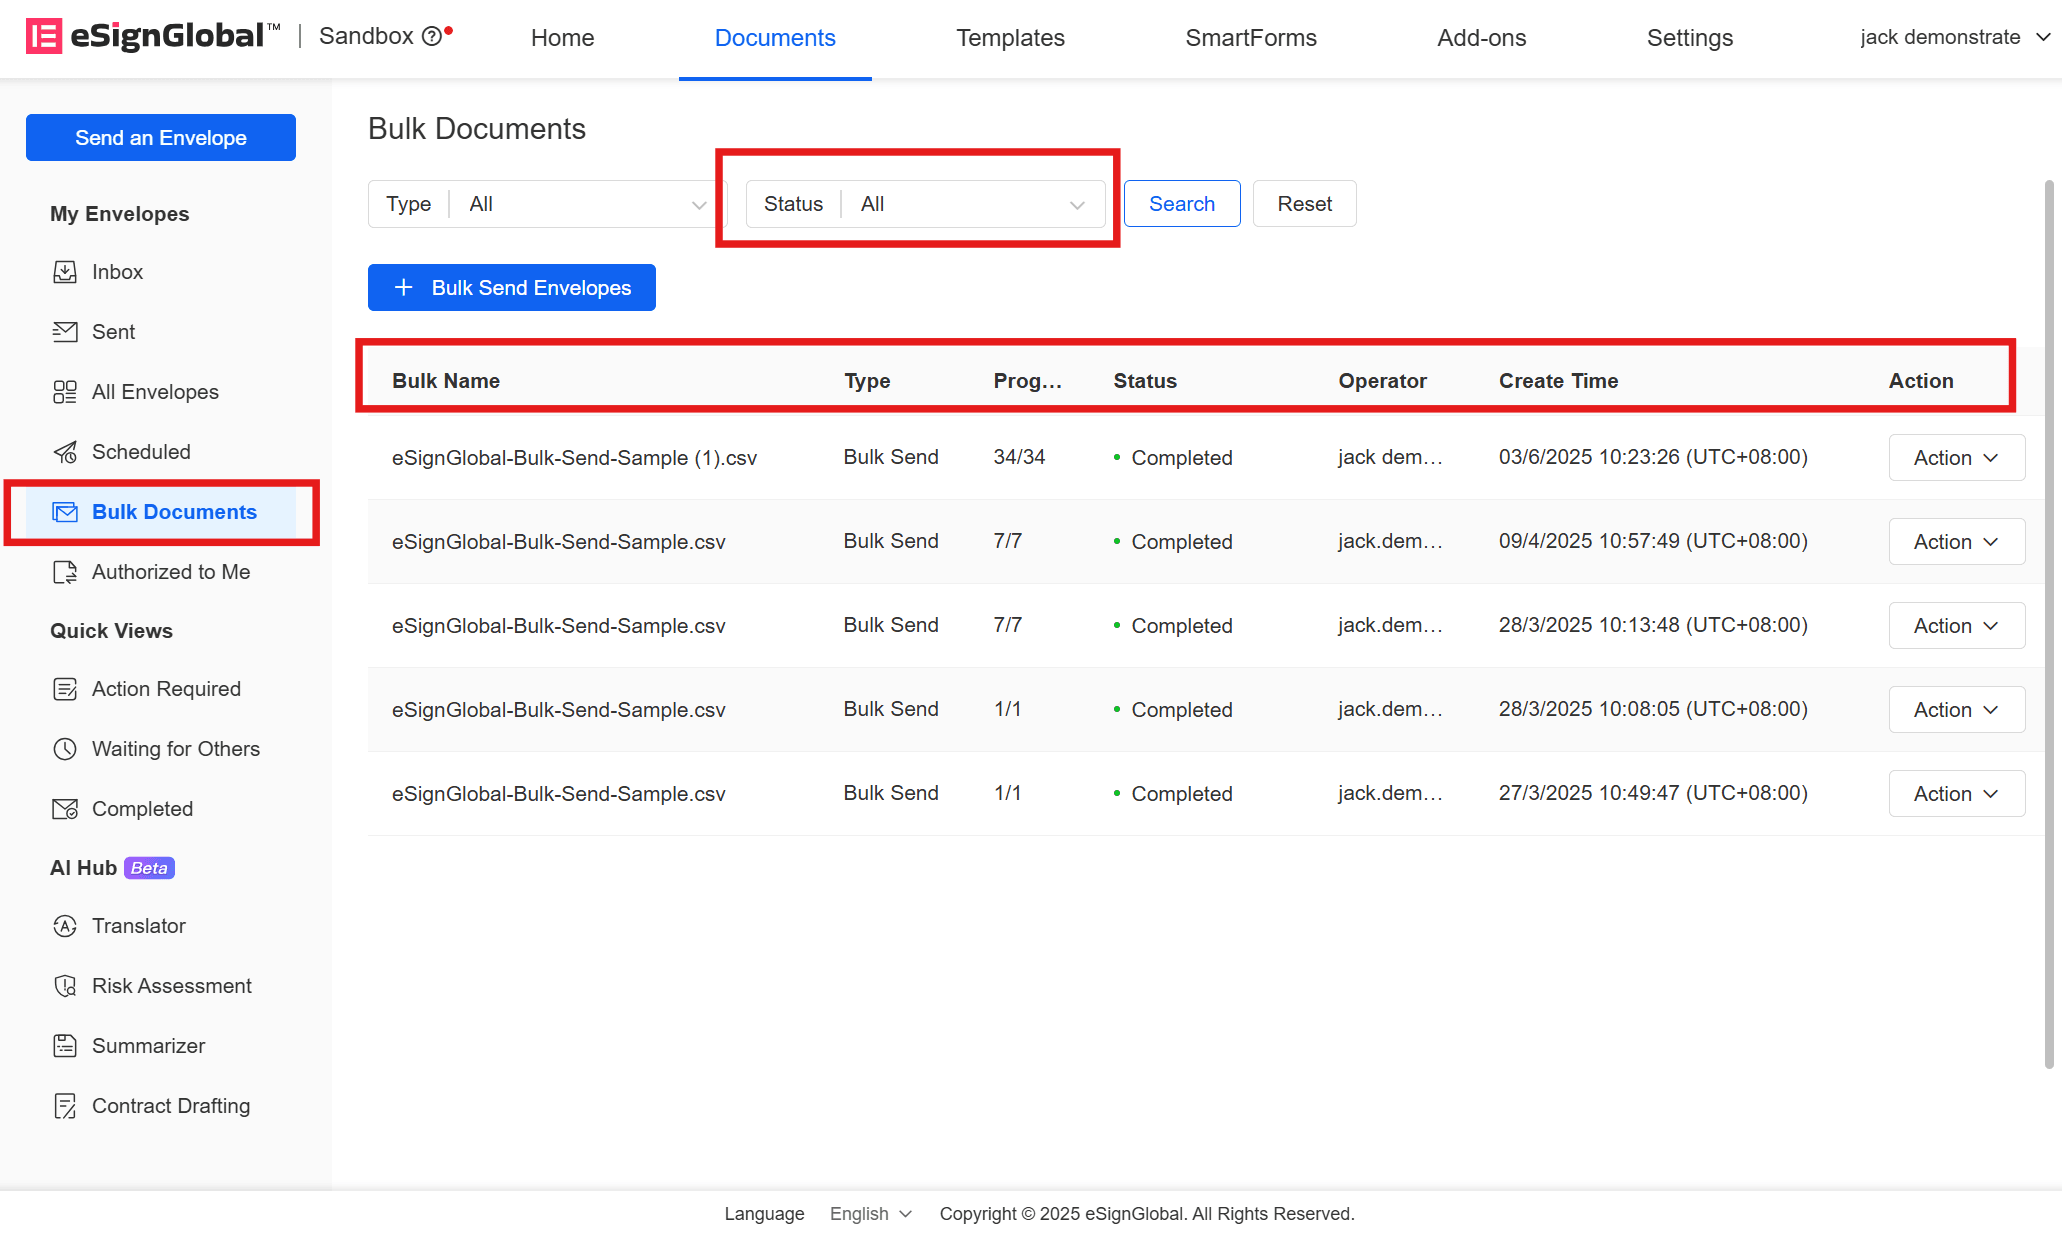Click the 09/4/2025 10:57:49 create time

point(1653,541)
